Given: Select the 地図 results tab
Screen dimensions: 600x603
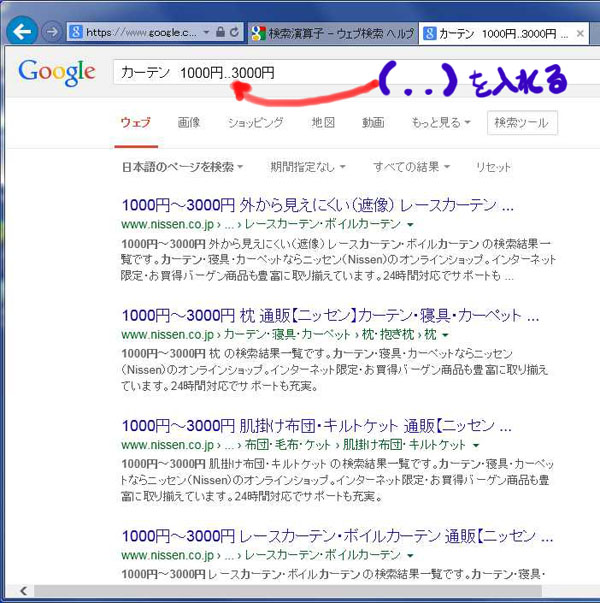Looking at the screenshot, I should coord(323,123).
